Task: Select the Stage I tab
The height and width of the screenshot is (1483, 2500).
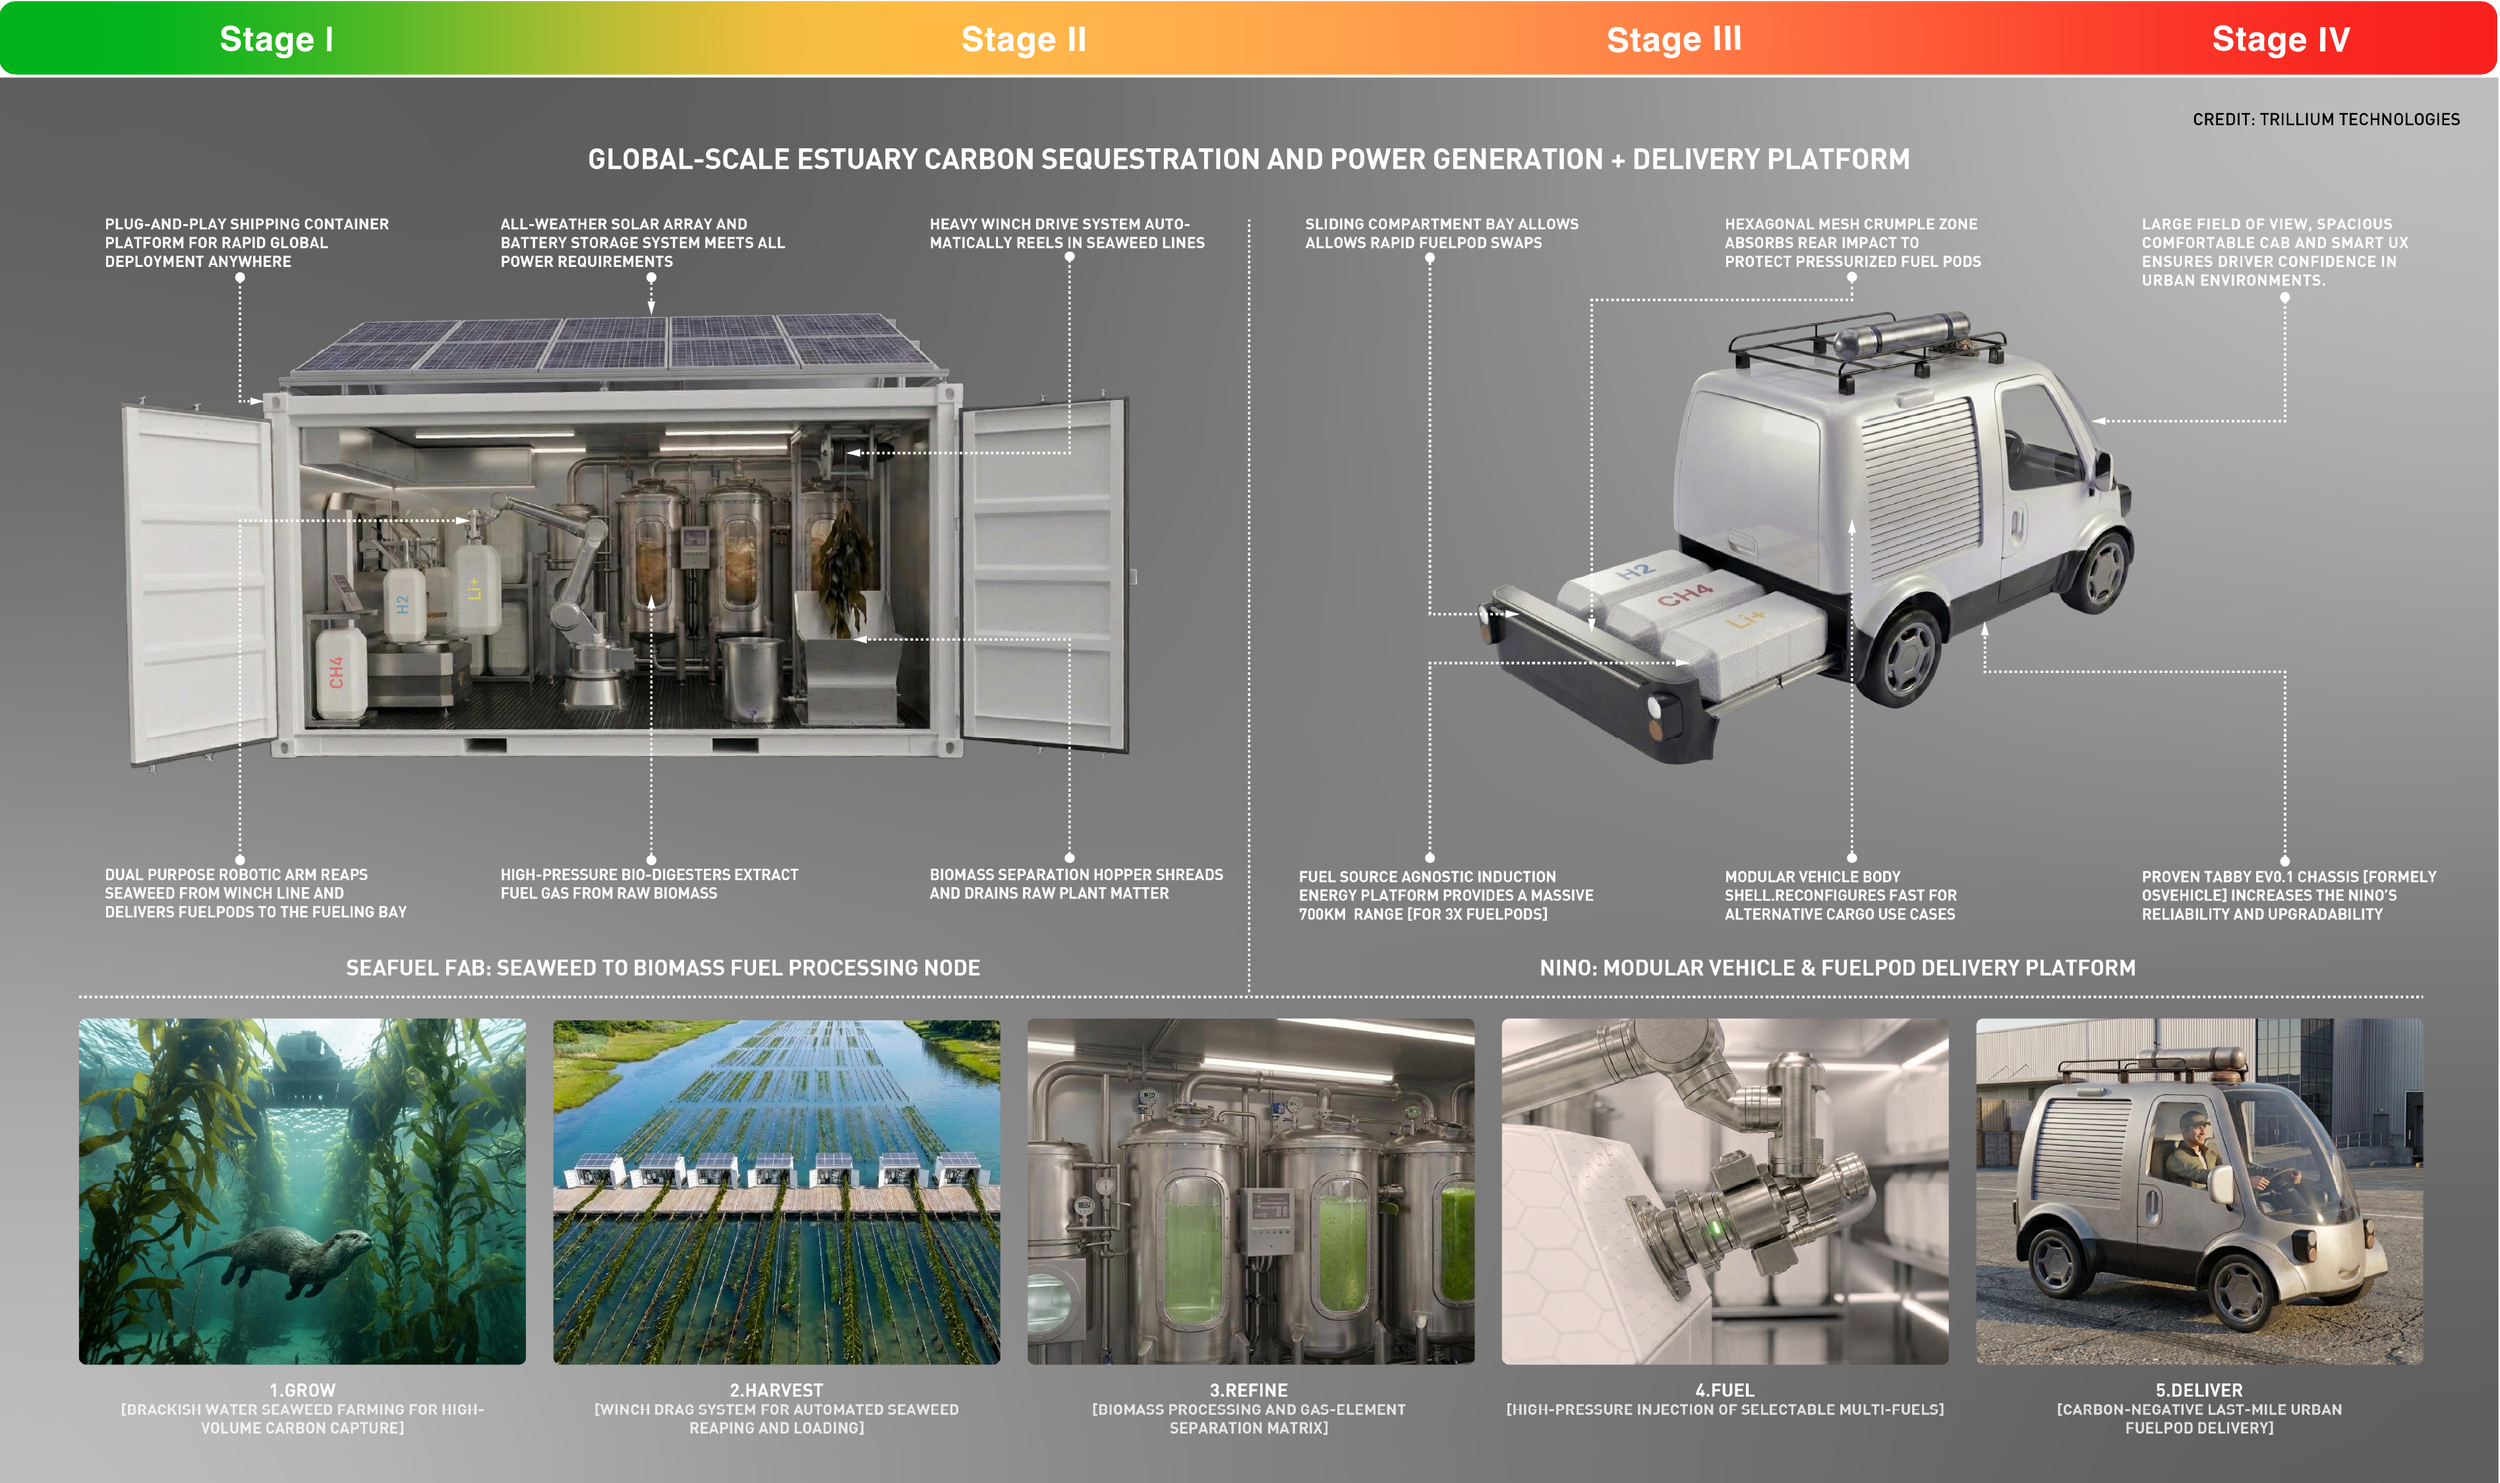Action: [276, 39]
